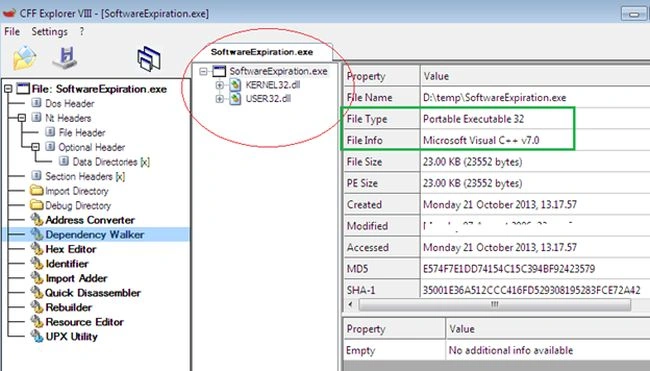650x371 pixels.
Task: Click the KERNEL32.dll module icon
Action: [x=235, y=85]
